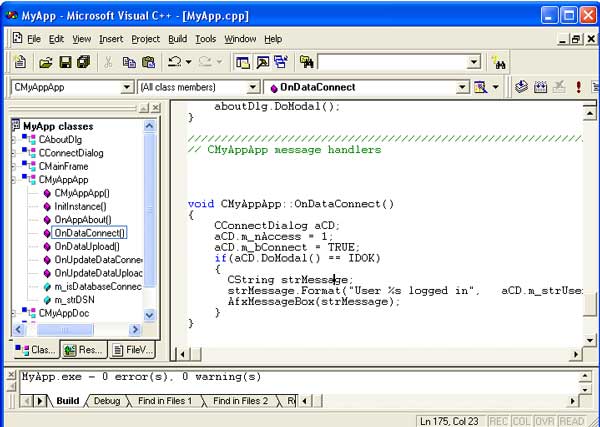Expand the CAboutDlg class node
The width and height of the screenshot is (600, 427).
pos(13,140)
